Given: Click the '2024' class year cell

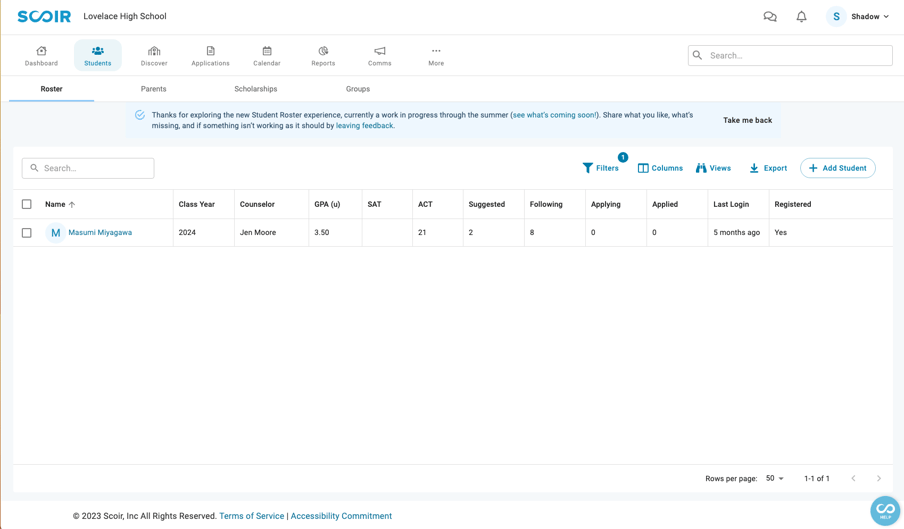Looking at the screenshot, I should [x=187, y=233].
